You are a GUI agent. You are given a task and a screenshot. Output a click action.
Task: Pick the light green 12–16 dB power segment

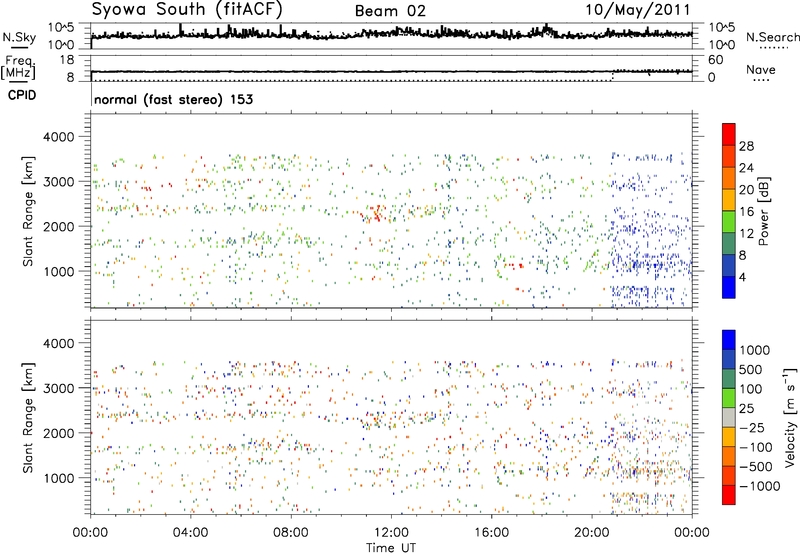729,222
